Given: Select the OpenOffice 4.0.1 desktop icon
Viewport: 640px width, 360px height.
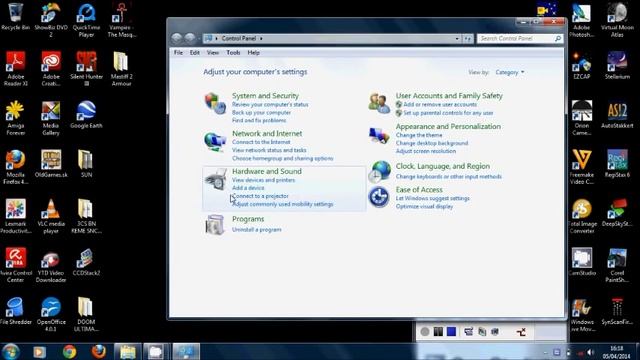Looking at the screenshot, I should pyautogui.click(x=51, y=314).
